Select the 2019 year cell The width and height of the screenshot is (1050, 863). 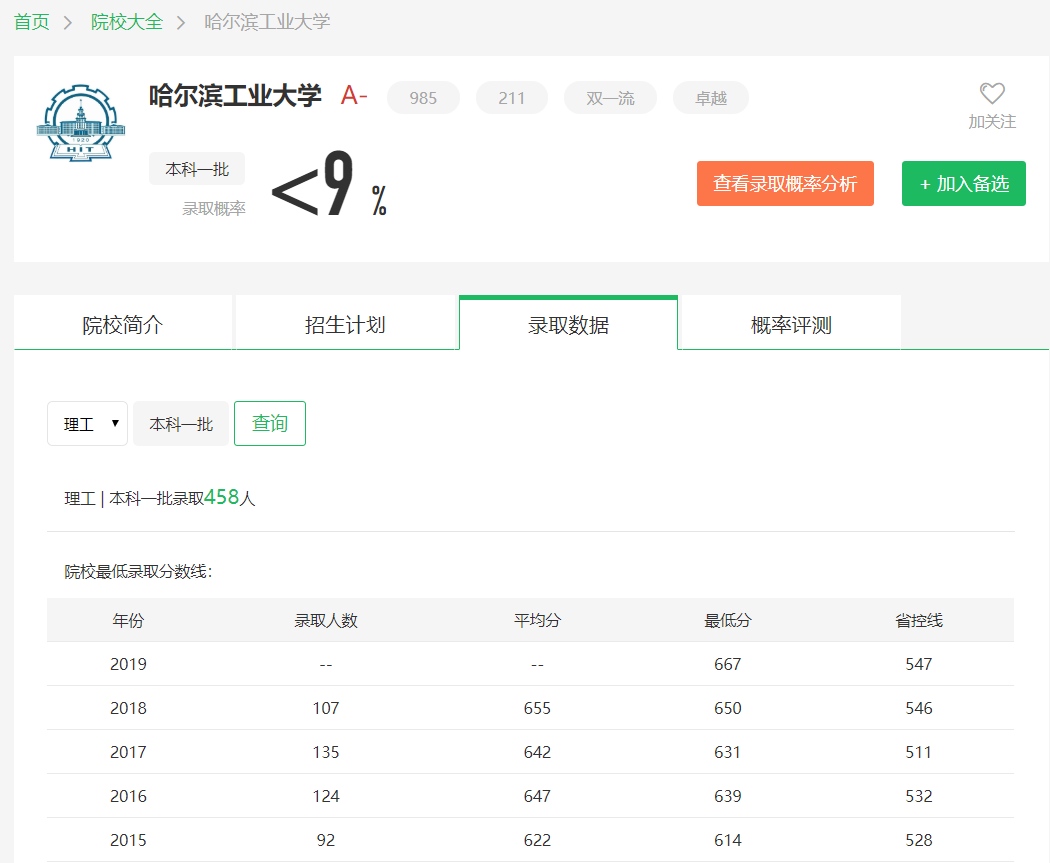tap(128, 663)
